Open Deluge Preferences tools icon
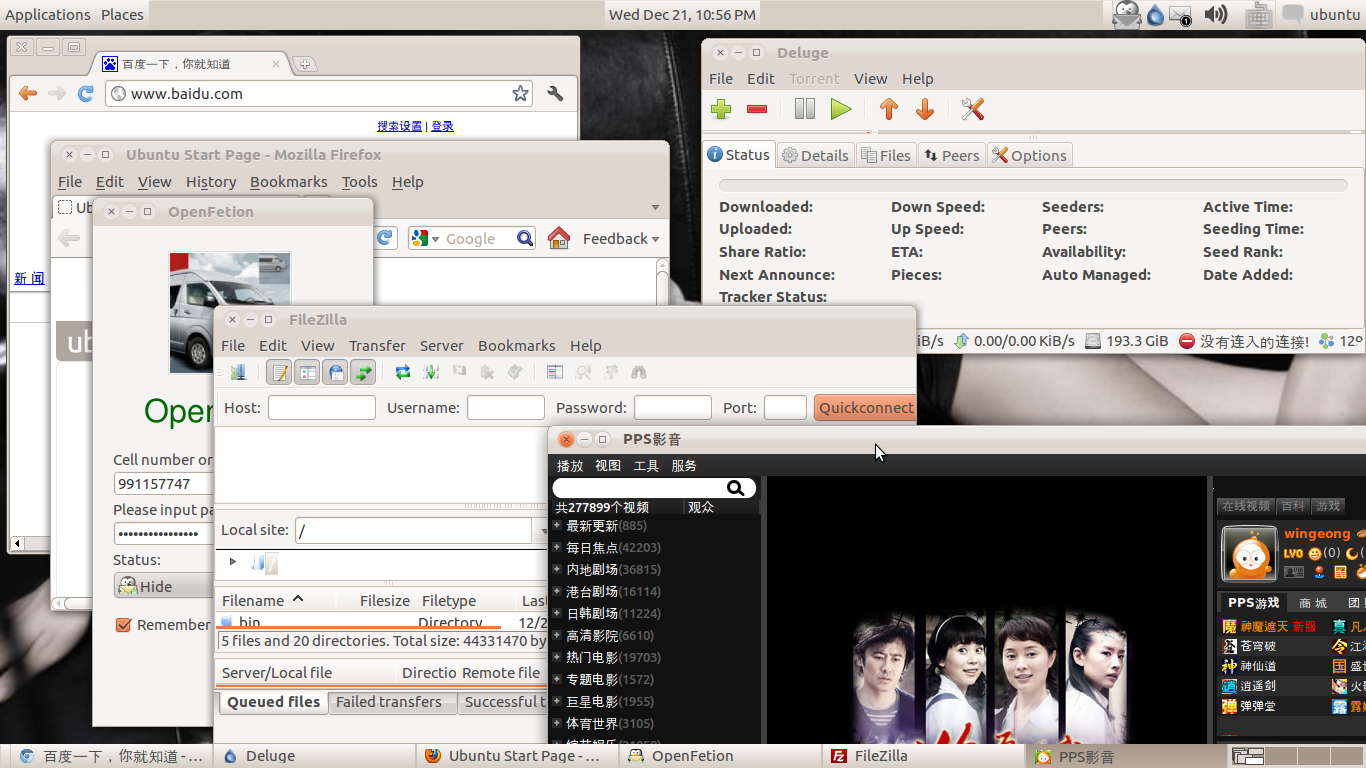Screen dimensions: 1366x768 973,109
